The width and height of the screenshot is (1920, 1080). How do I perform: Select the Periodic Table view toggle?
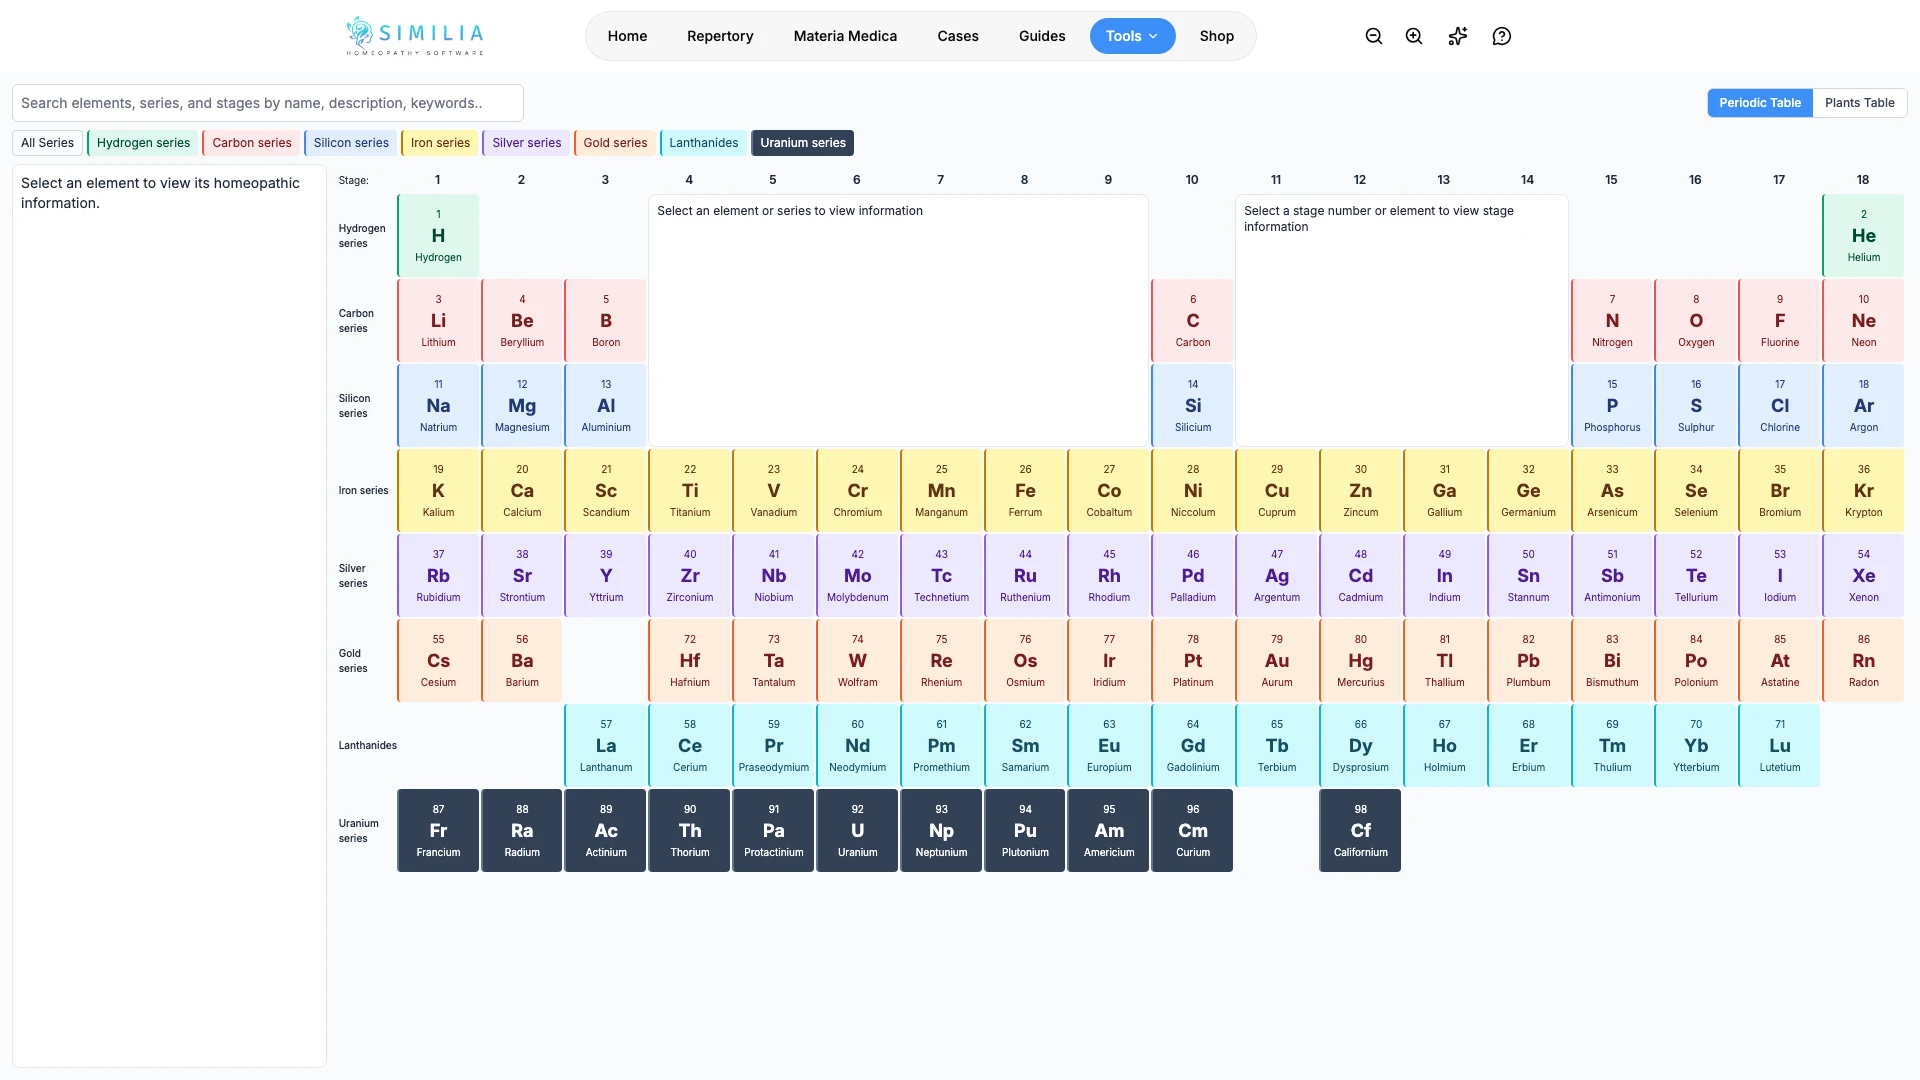click(1759, 103)
